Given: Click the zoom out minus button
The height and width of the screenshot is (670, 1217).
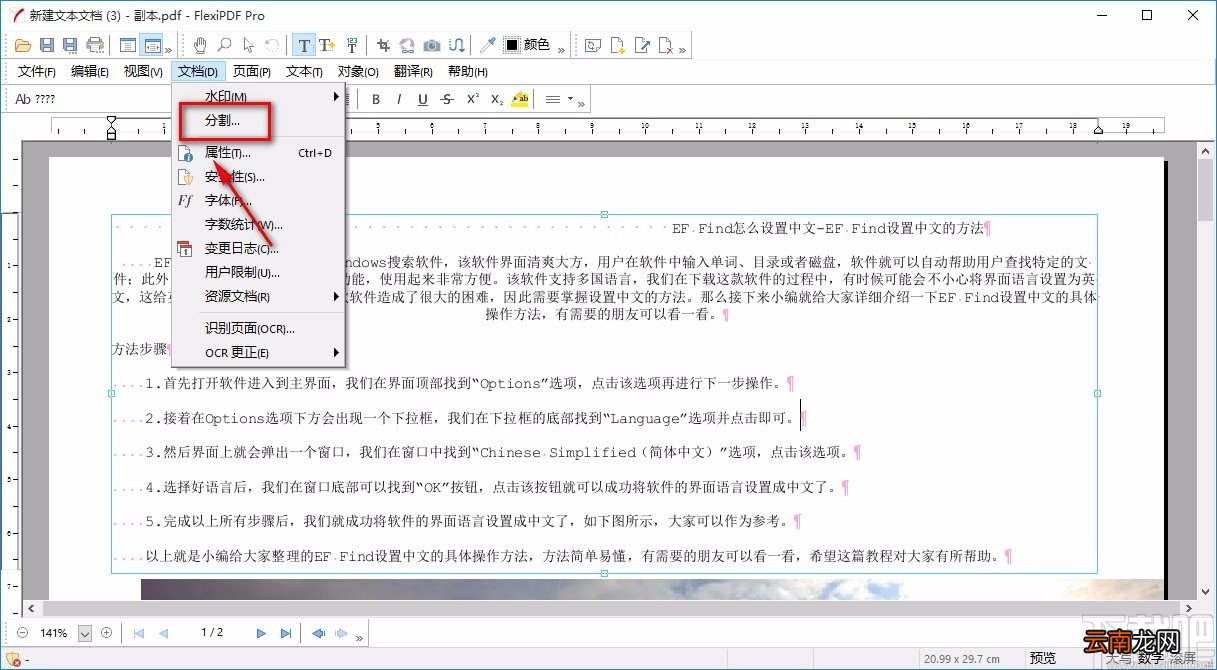Looking at the screenshot, I should tap(23, 633).
